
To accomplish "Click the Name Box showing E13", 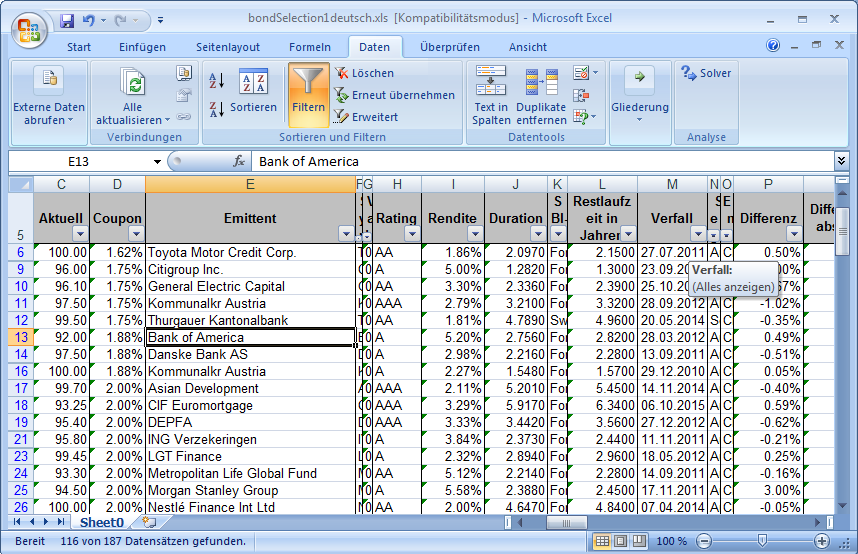I will 78,161.
